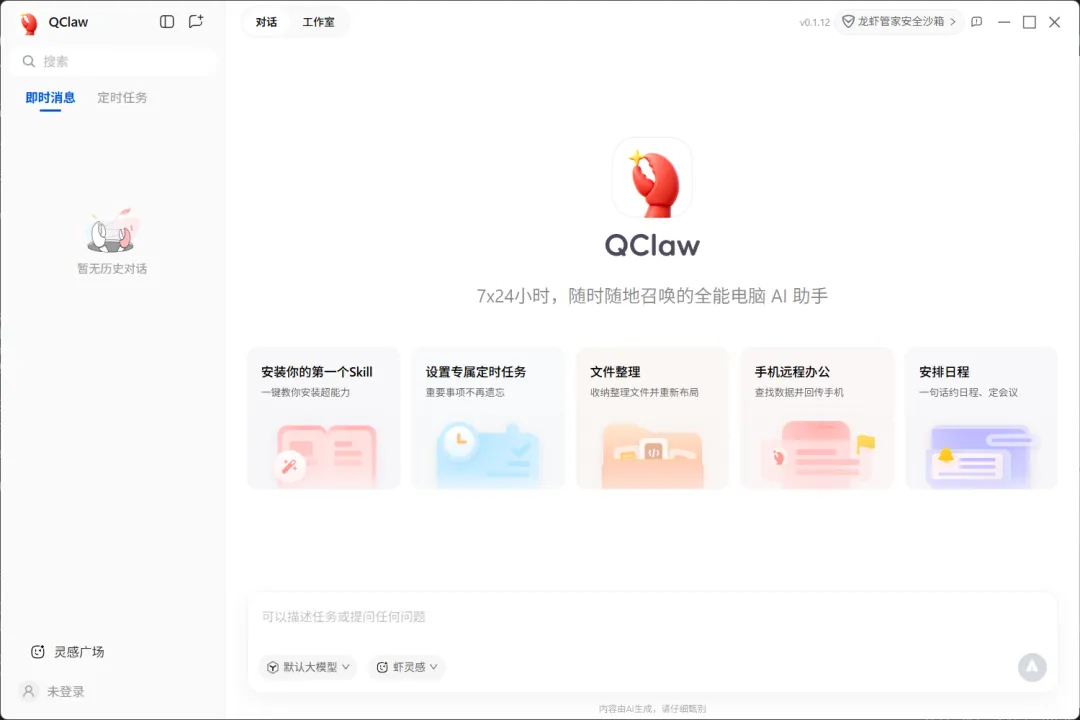Switch to the 工作室 tab
Screen dimensions: 1080x720
[318, 22]
